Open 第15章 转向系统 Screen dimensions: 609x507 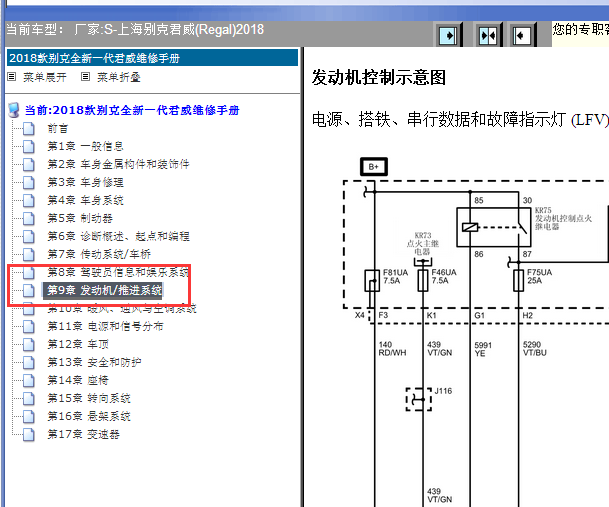(x=89, y=398)
